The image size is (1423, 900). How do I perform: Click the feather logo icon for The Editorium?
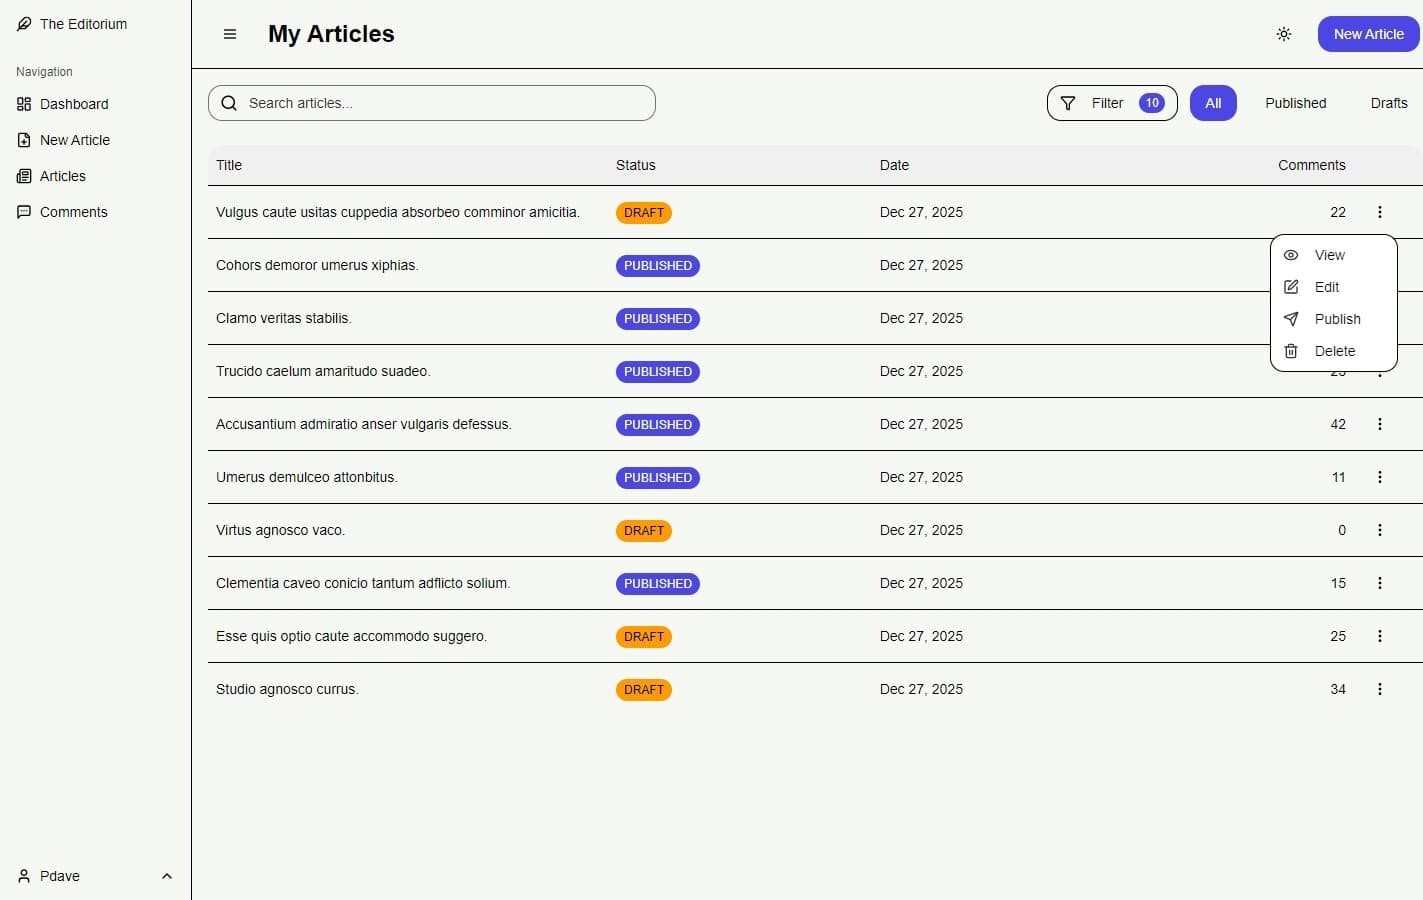click(x=24, y=23)
